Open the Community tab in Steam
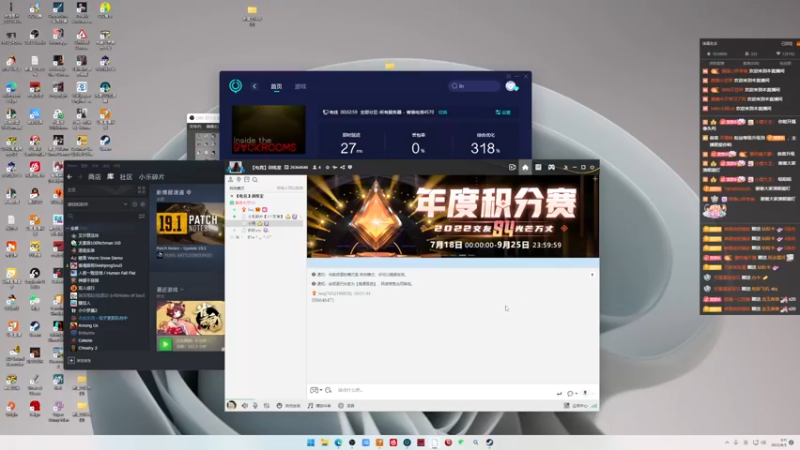The width and height of the screenshot is (800, 450). (x=126, y=177)
